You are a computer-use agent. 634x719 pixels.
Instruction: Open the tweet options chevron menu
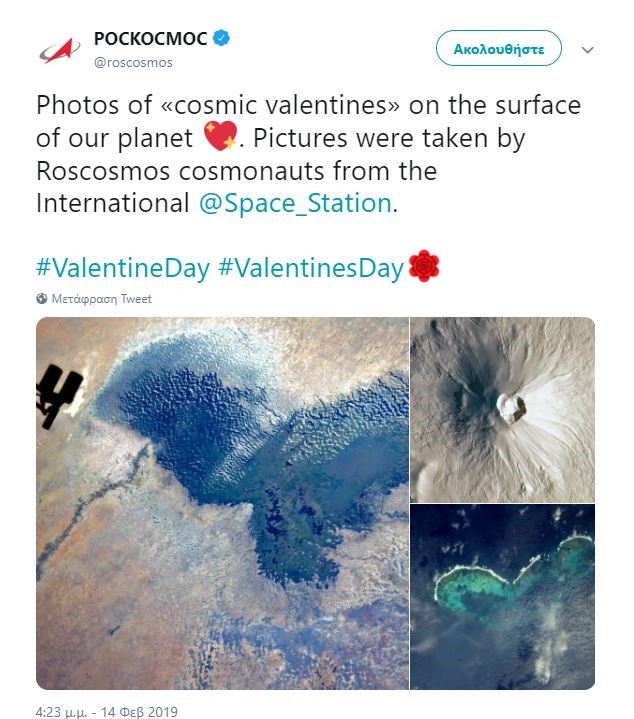(588, 49)
